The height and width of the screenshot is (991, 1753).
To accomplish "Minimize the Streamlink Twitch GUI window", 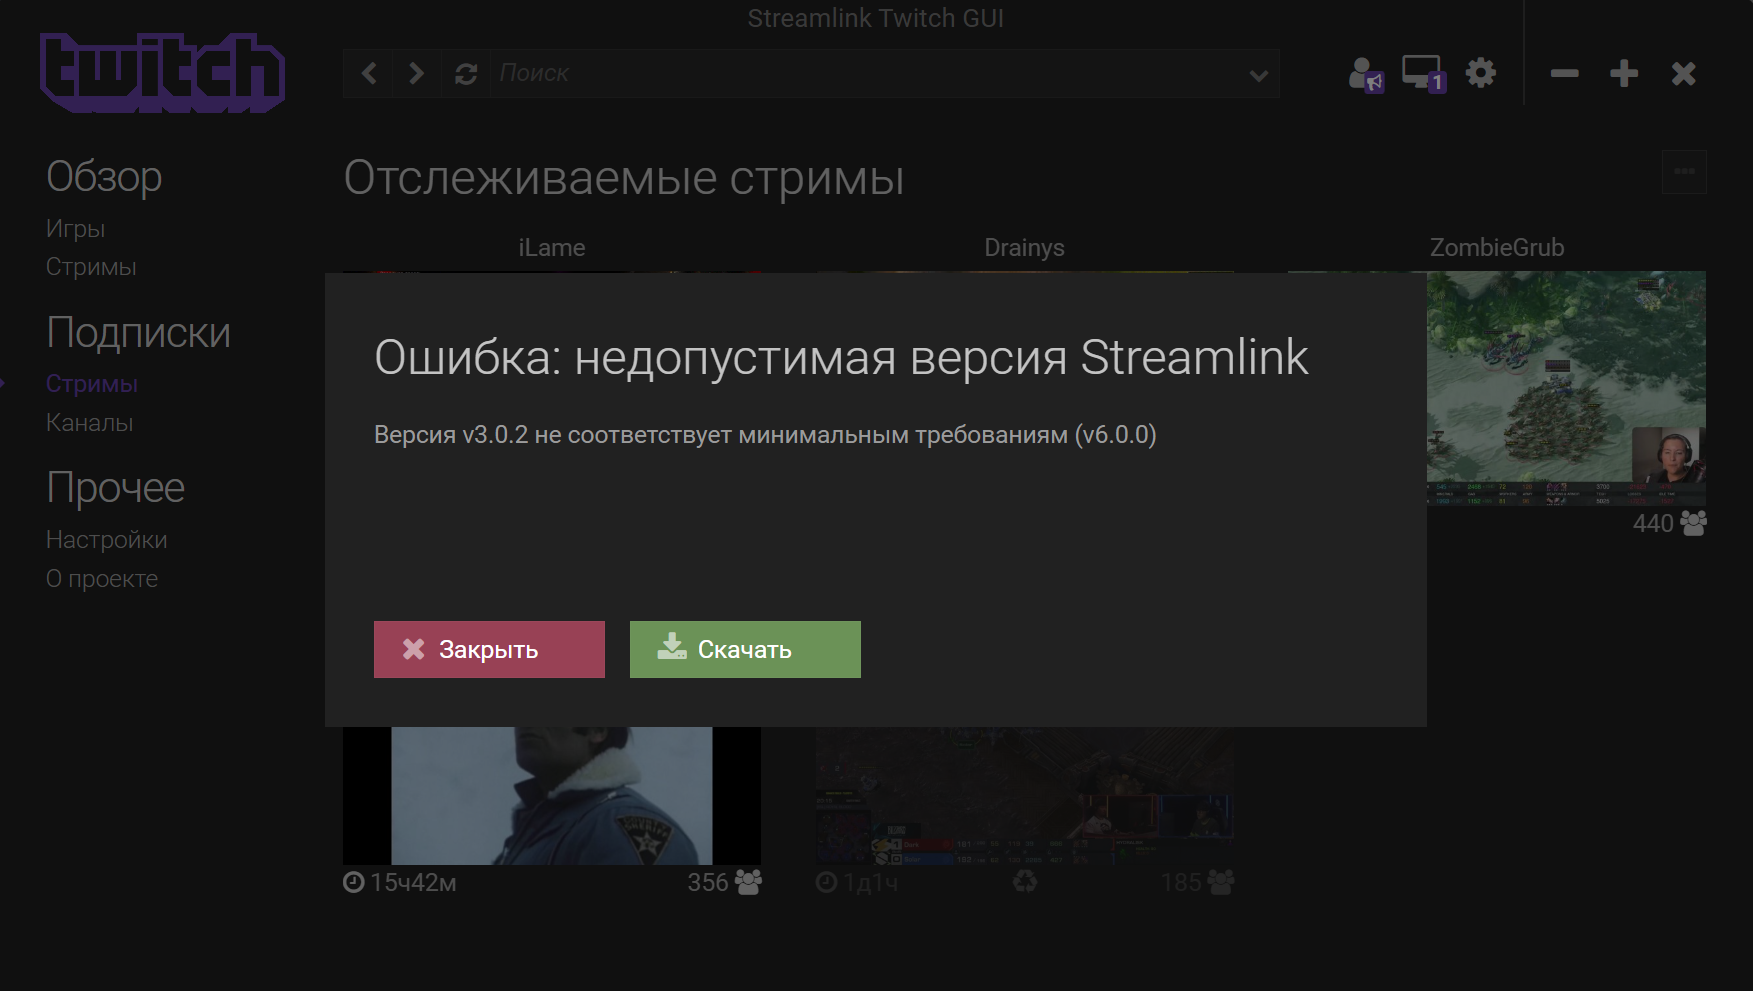I will tap(1565, 73).
